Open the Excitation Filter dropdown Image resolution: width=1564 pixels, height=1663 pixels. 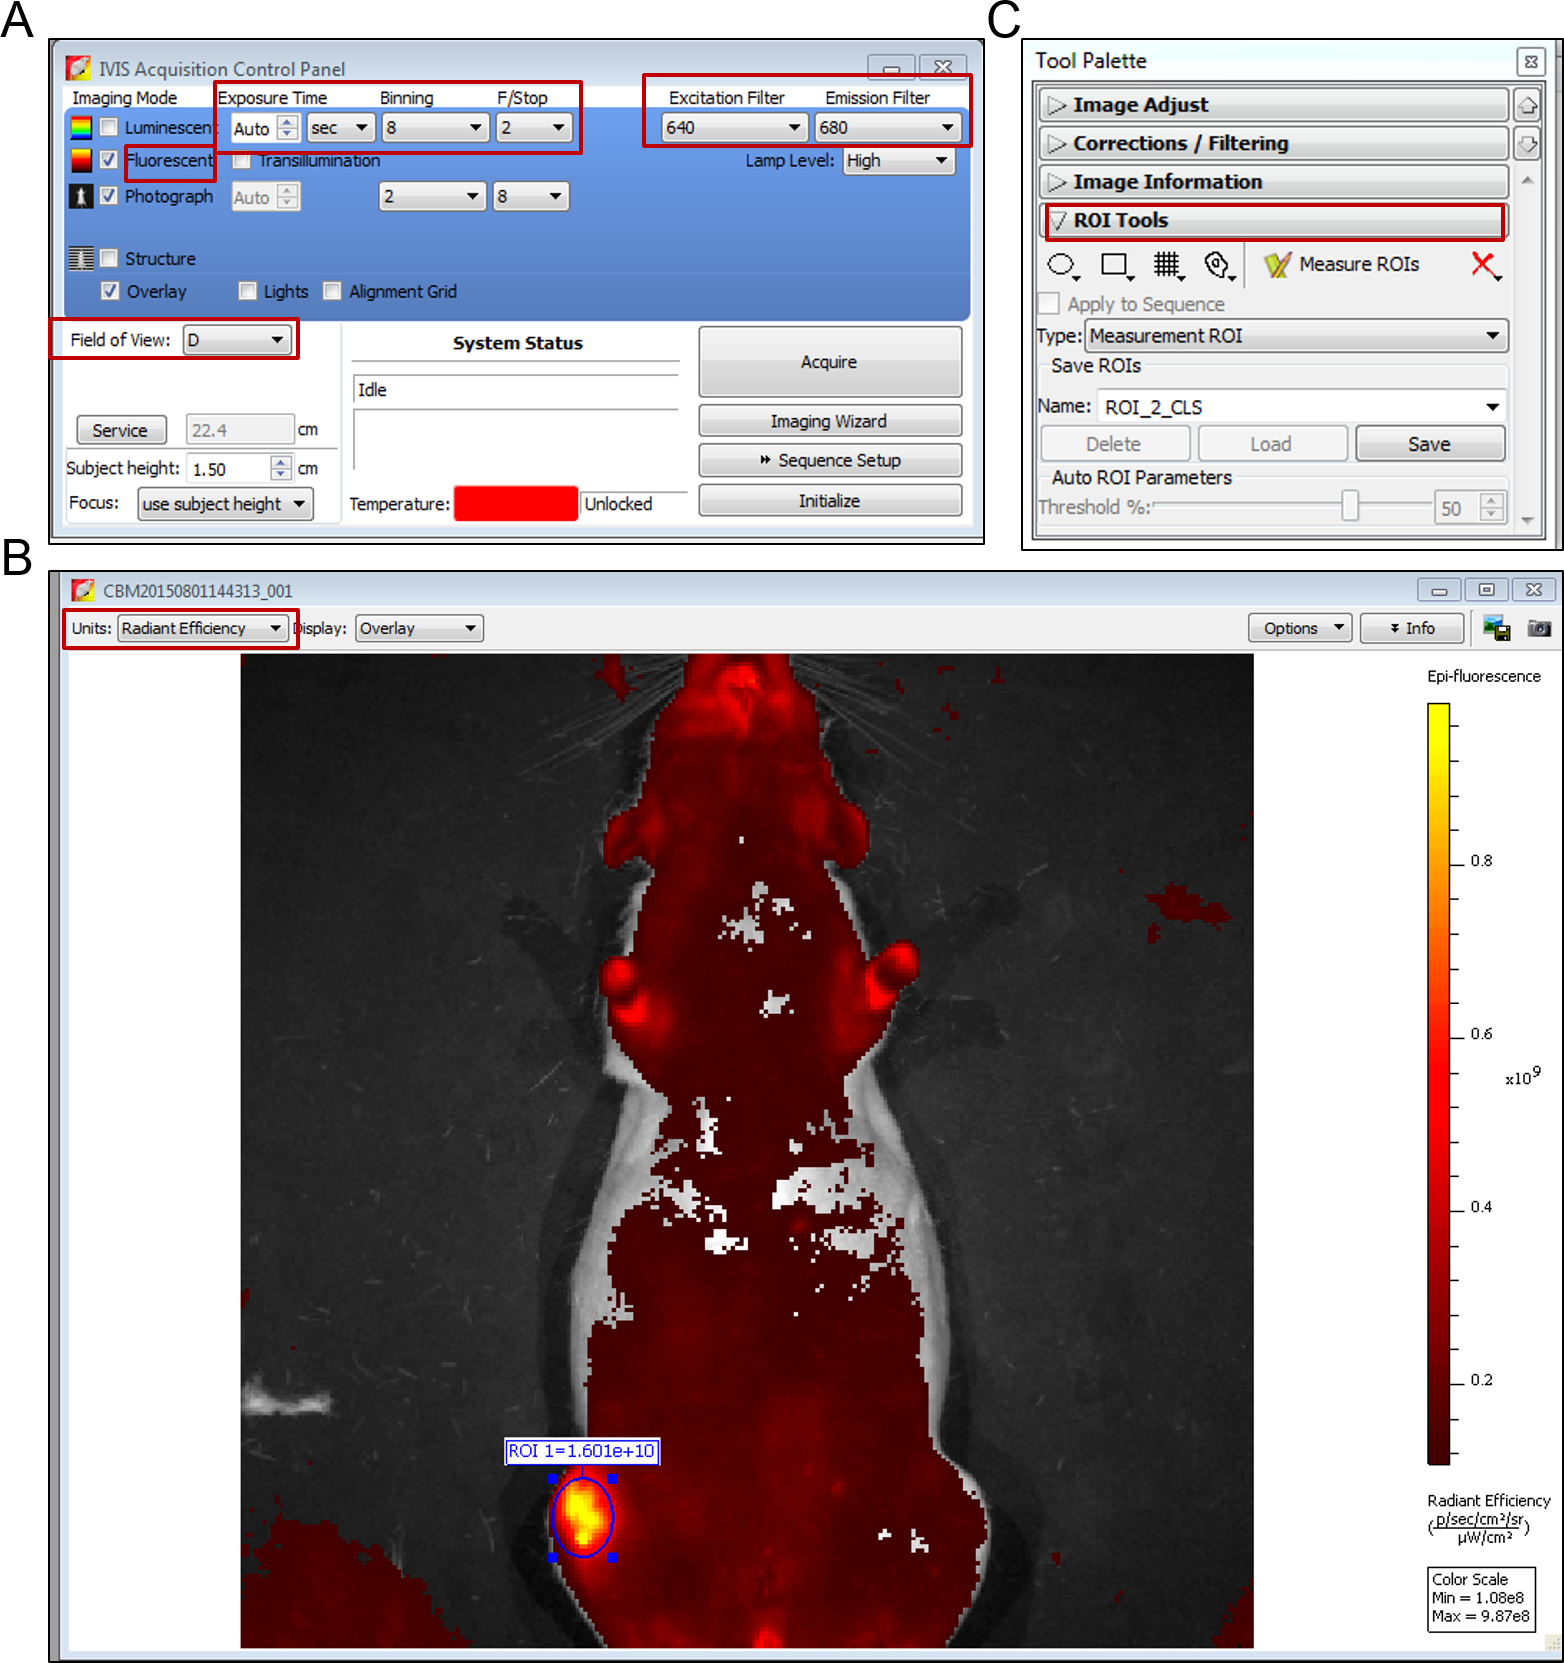tap(734, 128)
